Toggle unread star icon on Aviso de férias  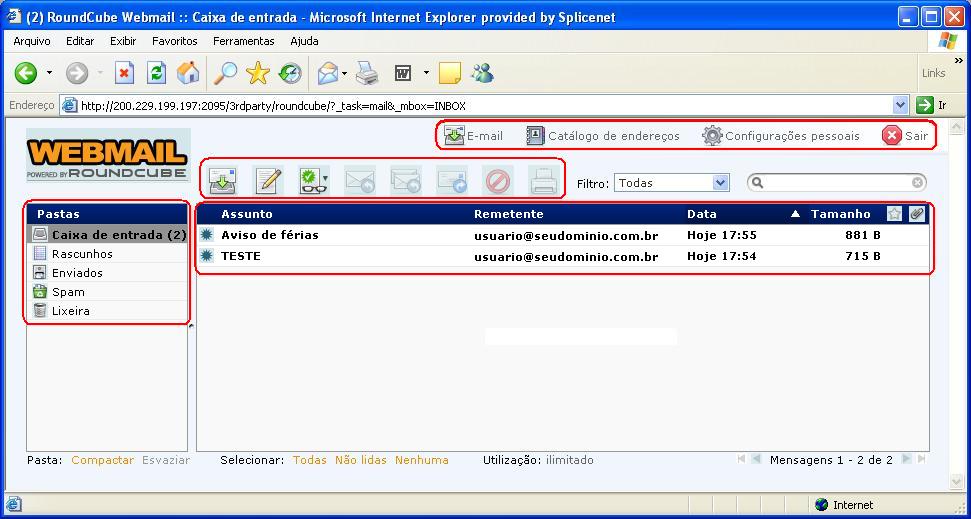pyautogui.click(x=207, y=235)
